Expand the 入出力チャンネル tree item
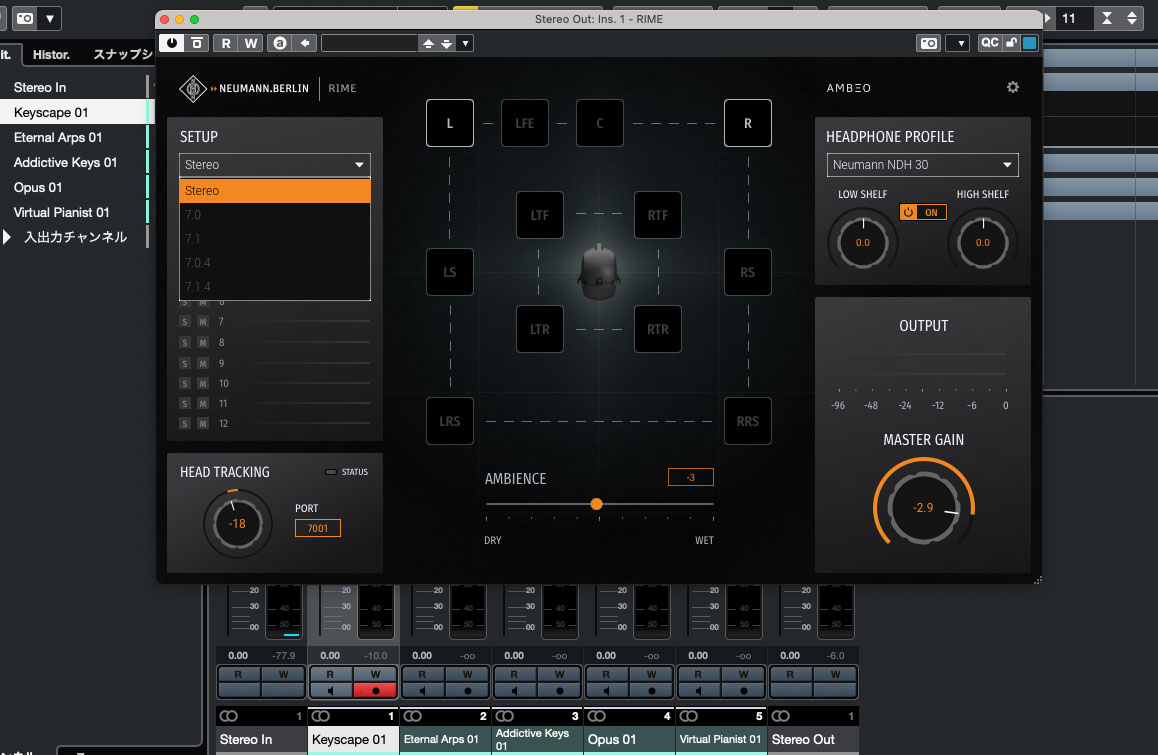1158x755 pixels. coord(8,238)
